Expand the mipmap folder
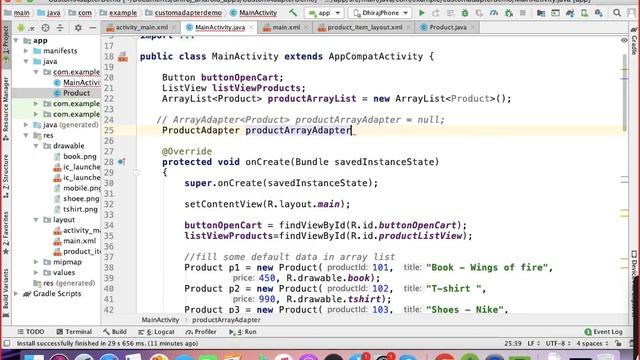Image resolution: width=640 pixels, height=360 pixels. (36, 262)
